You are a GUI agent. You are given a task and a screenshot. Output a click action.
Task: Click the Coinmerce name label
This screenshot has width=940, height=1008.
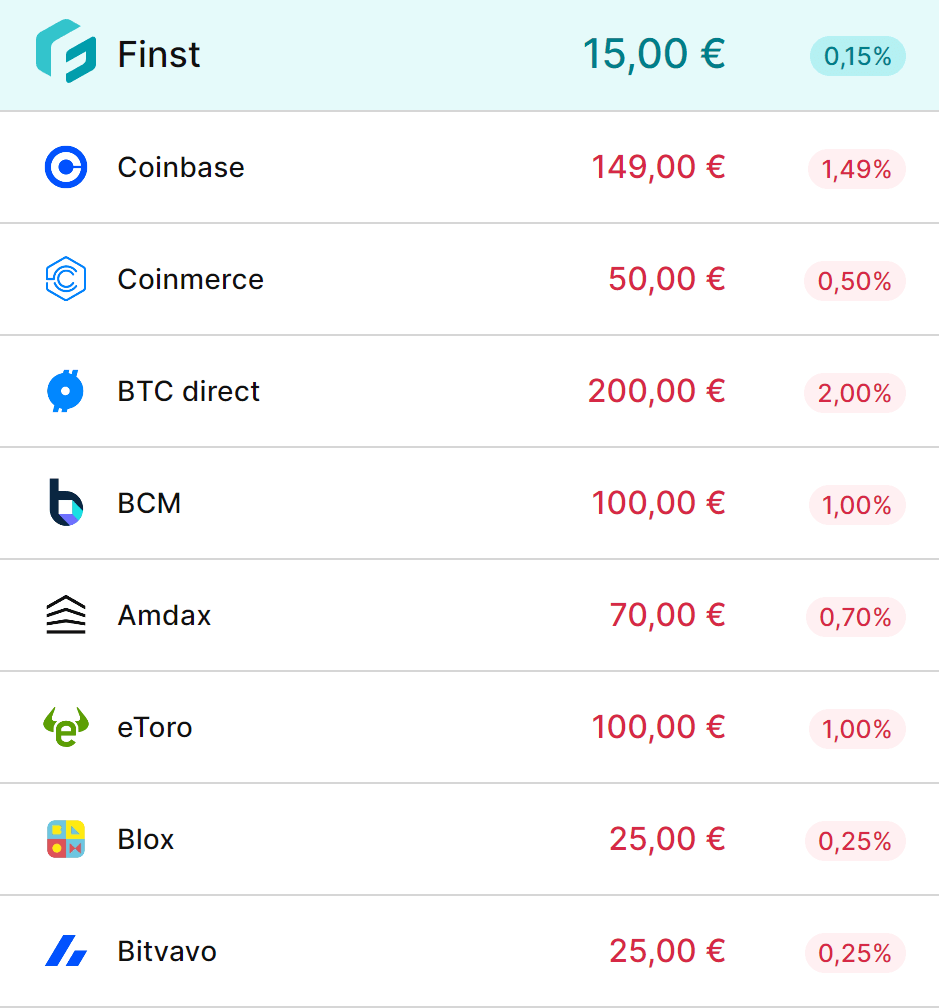pyautogui.click(x=190, y=279)
